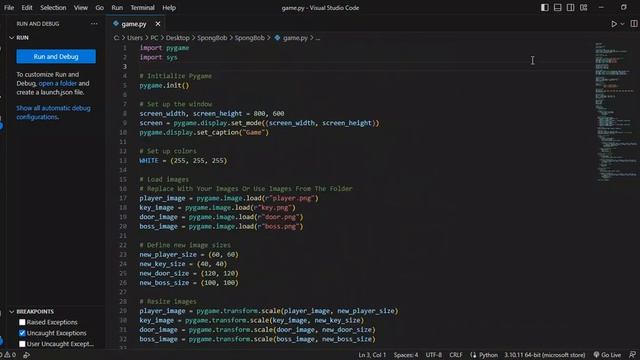Click the file icon on game.py tab

[x=116, y=24]
